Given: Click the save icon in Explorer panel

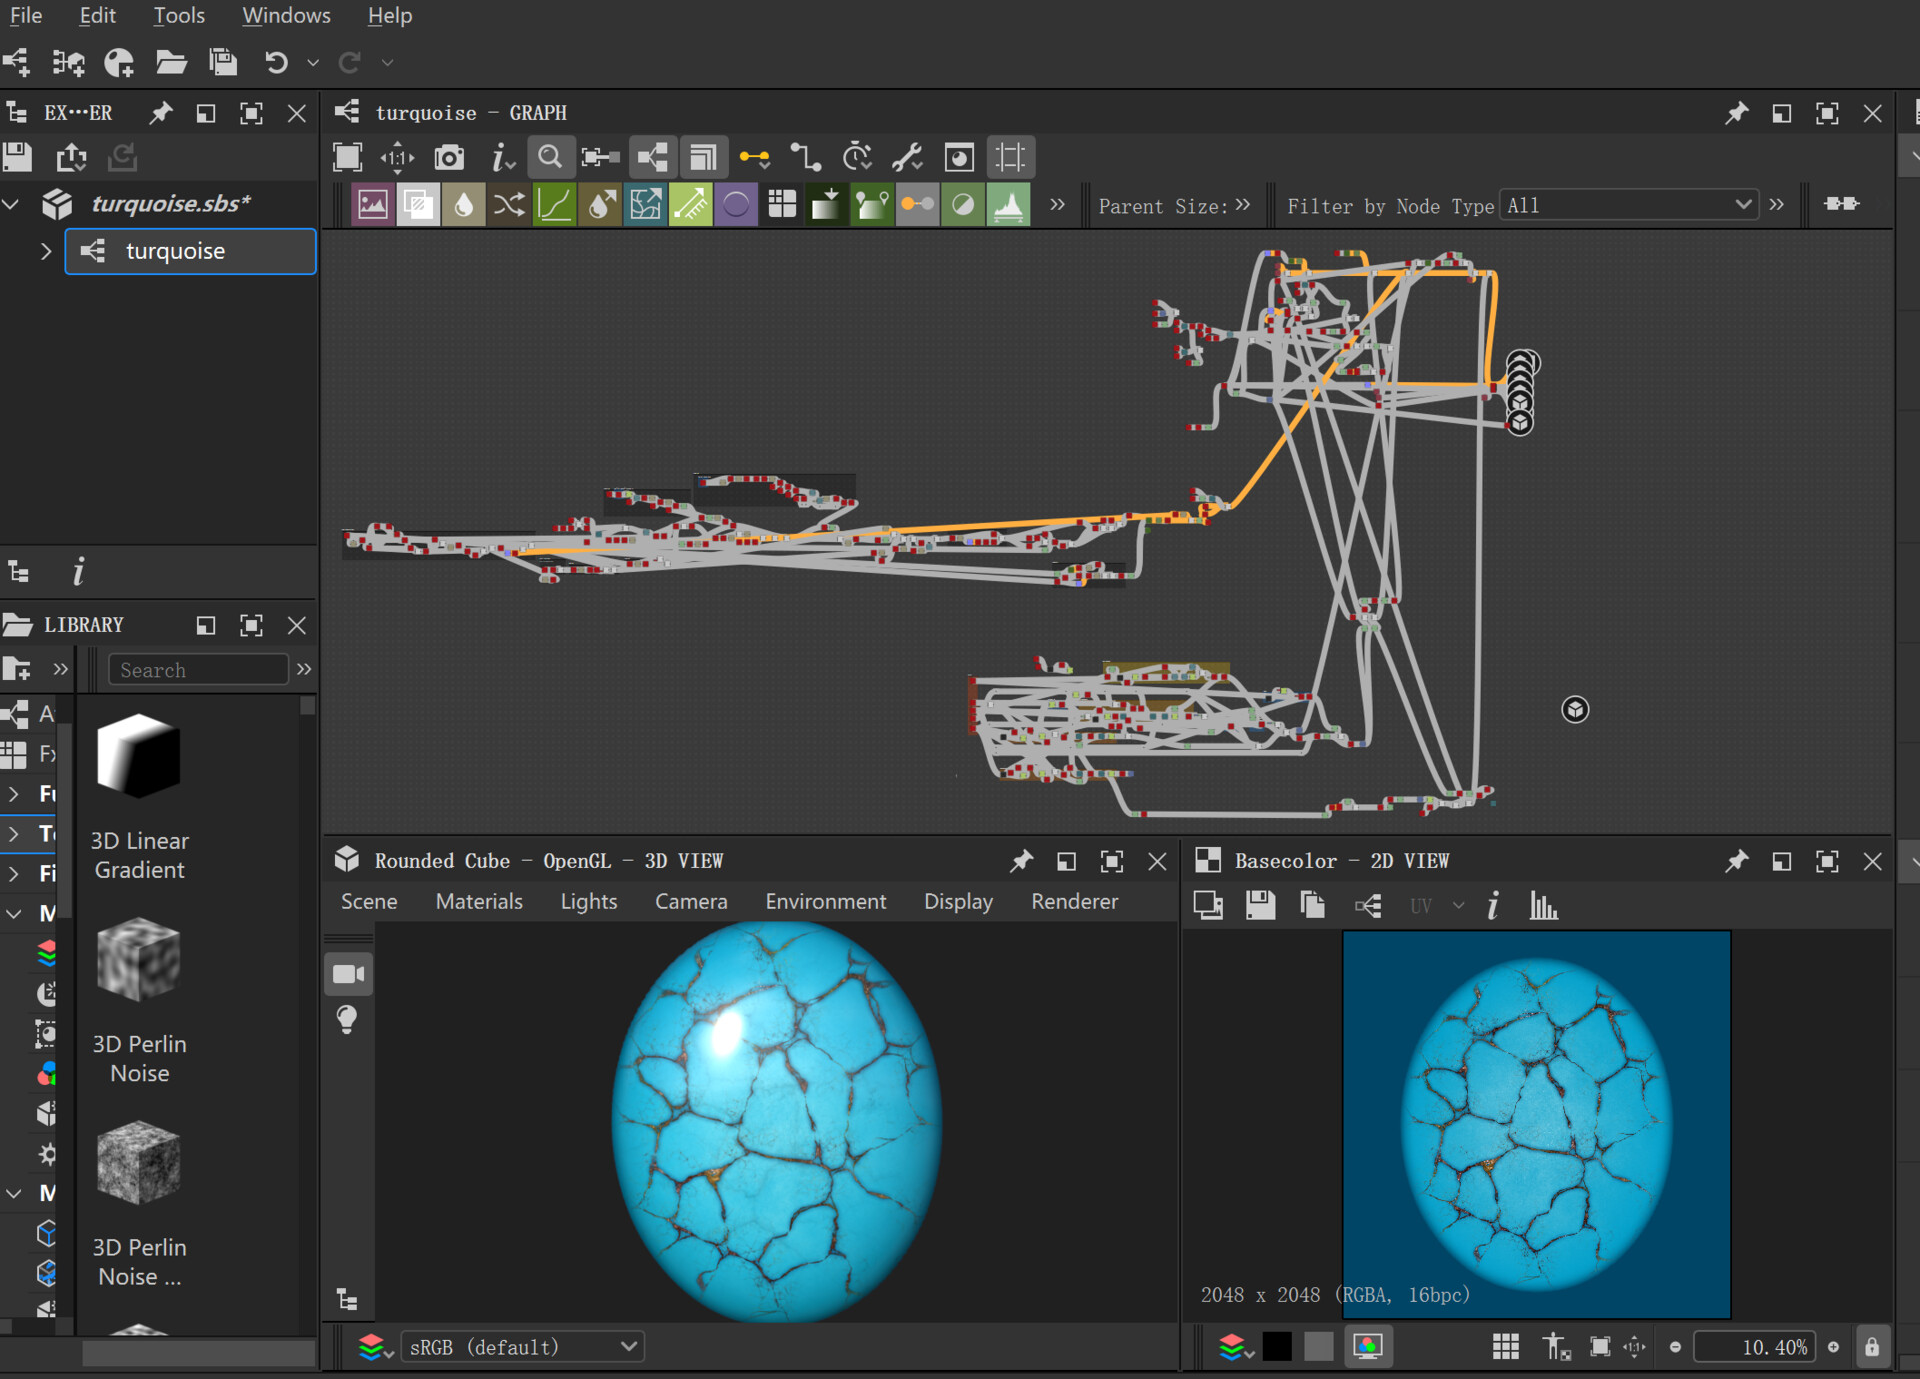Looking at the screenshot, I should point(18,158).
